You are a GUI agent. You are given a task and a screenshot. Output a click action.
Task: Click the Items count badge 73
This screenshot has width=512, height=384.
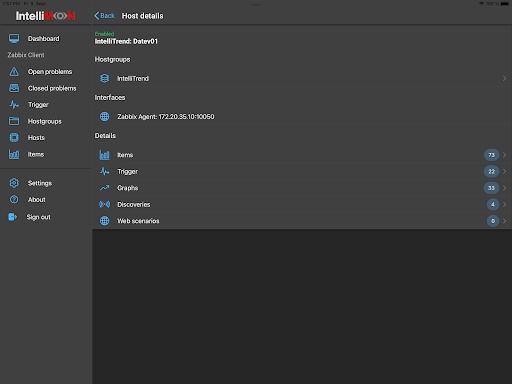pos(491,155)
